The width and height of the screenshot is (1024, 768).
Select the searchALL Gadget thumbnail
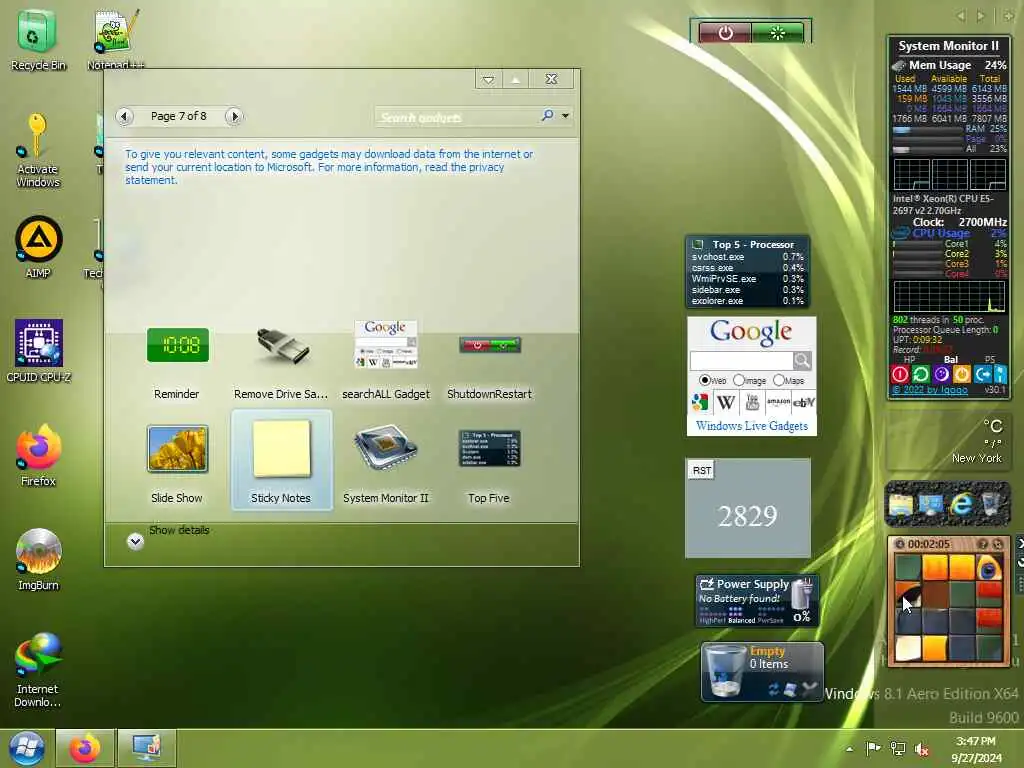[385, 344]
